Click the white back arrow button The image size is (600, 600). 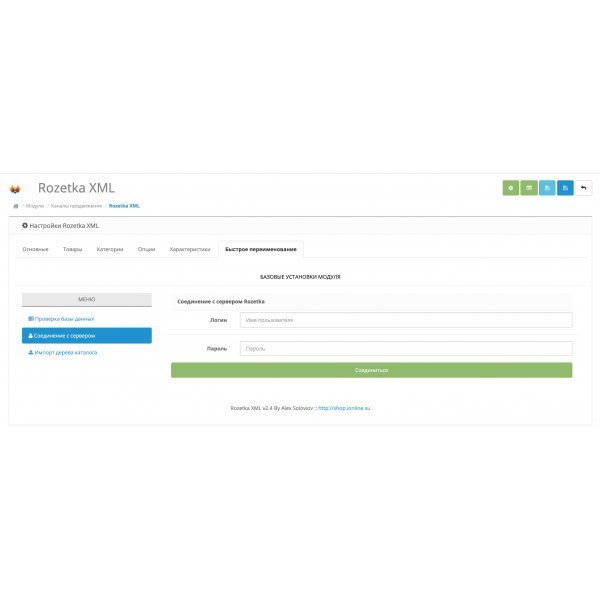(584, 188)
